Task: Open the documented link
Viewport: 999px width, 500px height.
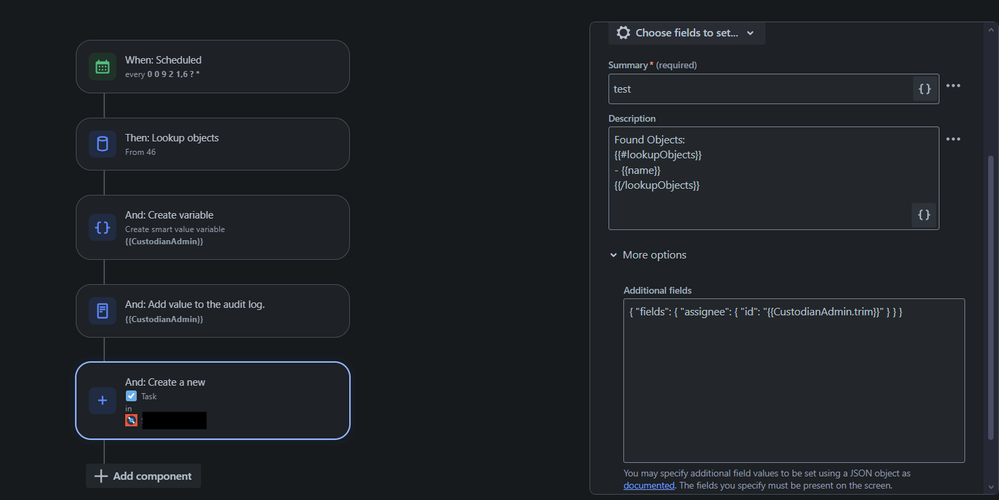Action: [x=649, y=485]
